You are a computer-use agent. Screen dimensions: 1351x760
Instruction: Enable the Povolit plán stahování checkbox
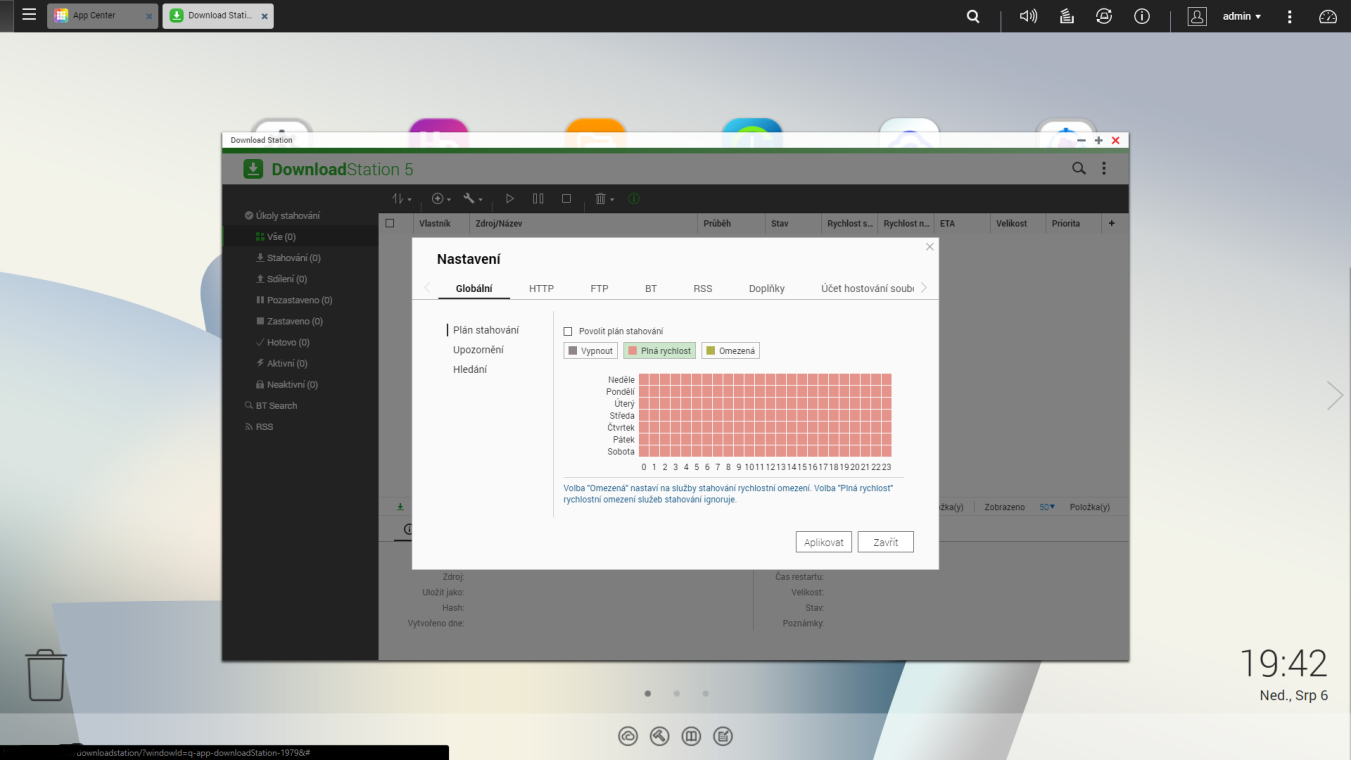click(568, 331)
